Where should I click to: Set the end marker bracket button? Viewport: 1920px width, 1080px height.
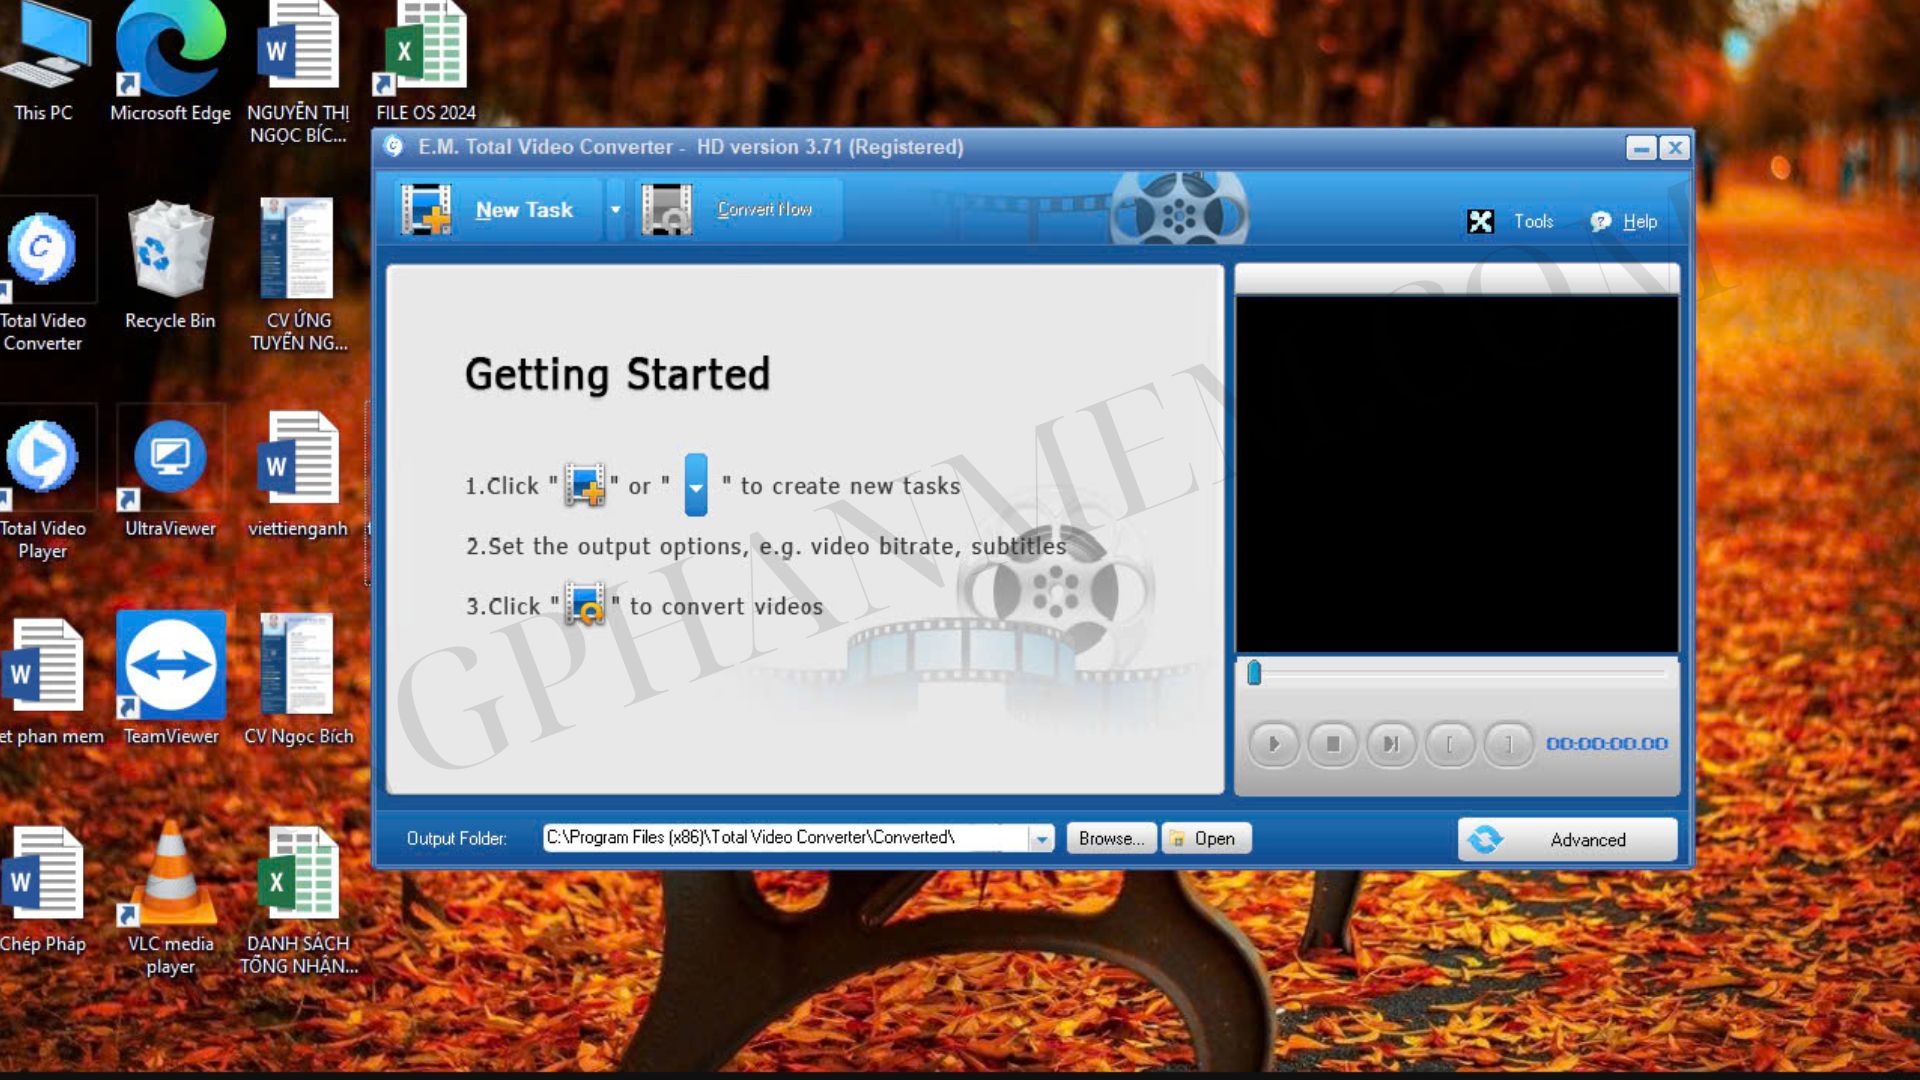pyautogui.click(x=1508, y=744)
